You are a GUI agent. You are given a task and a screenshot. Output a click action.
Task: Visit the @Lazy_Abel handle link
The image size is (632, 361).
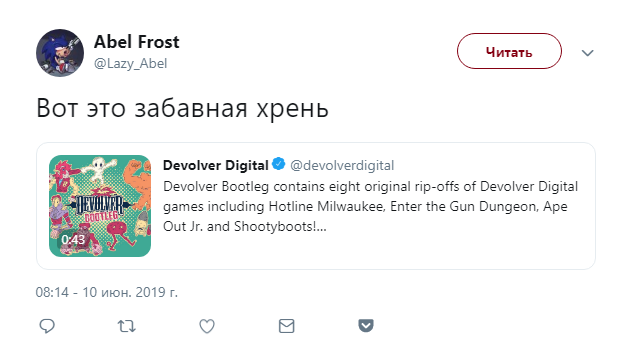tap(131, 64)
